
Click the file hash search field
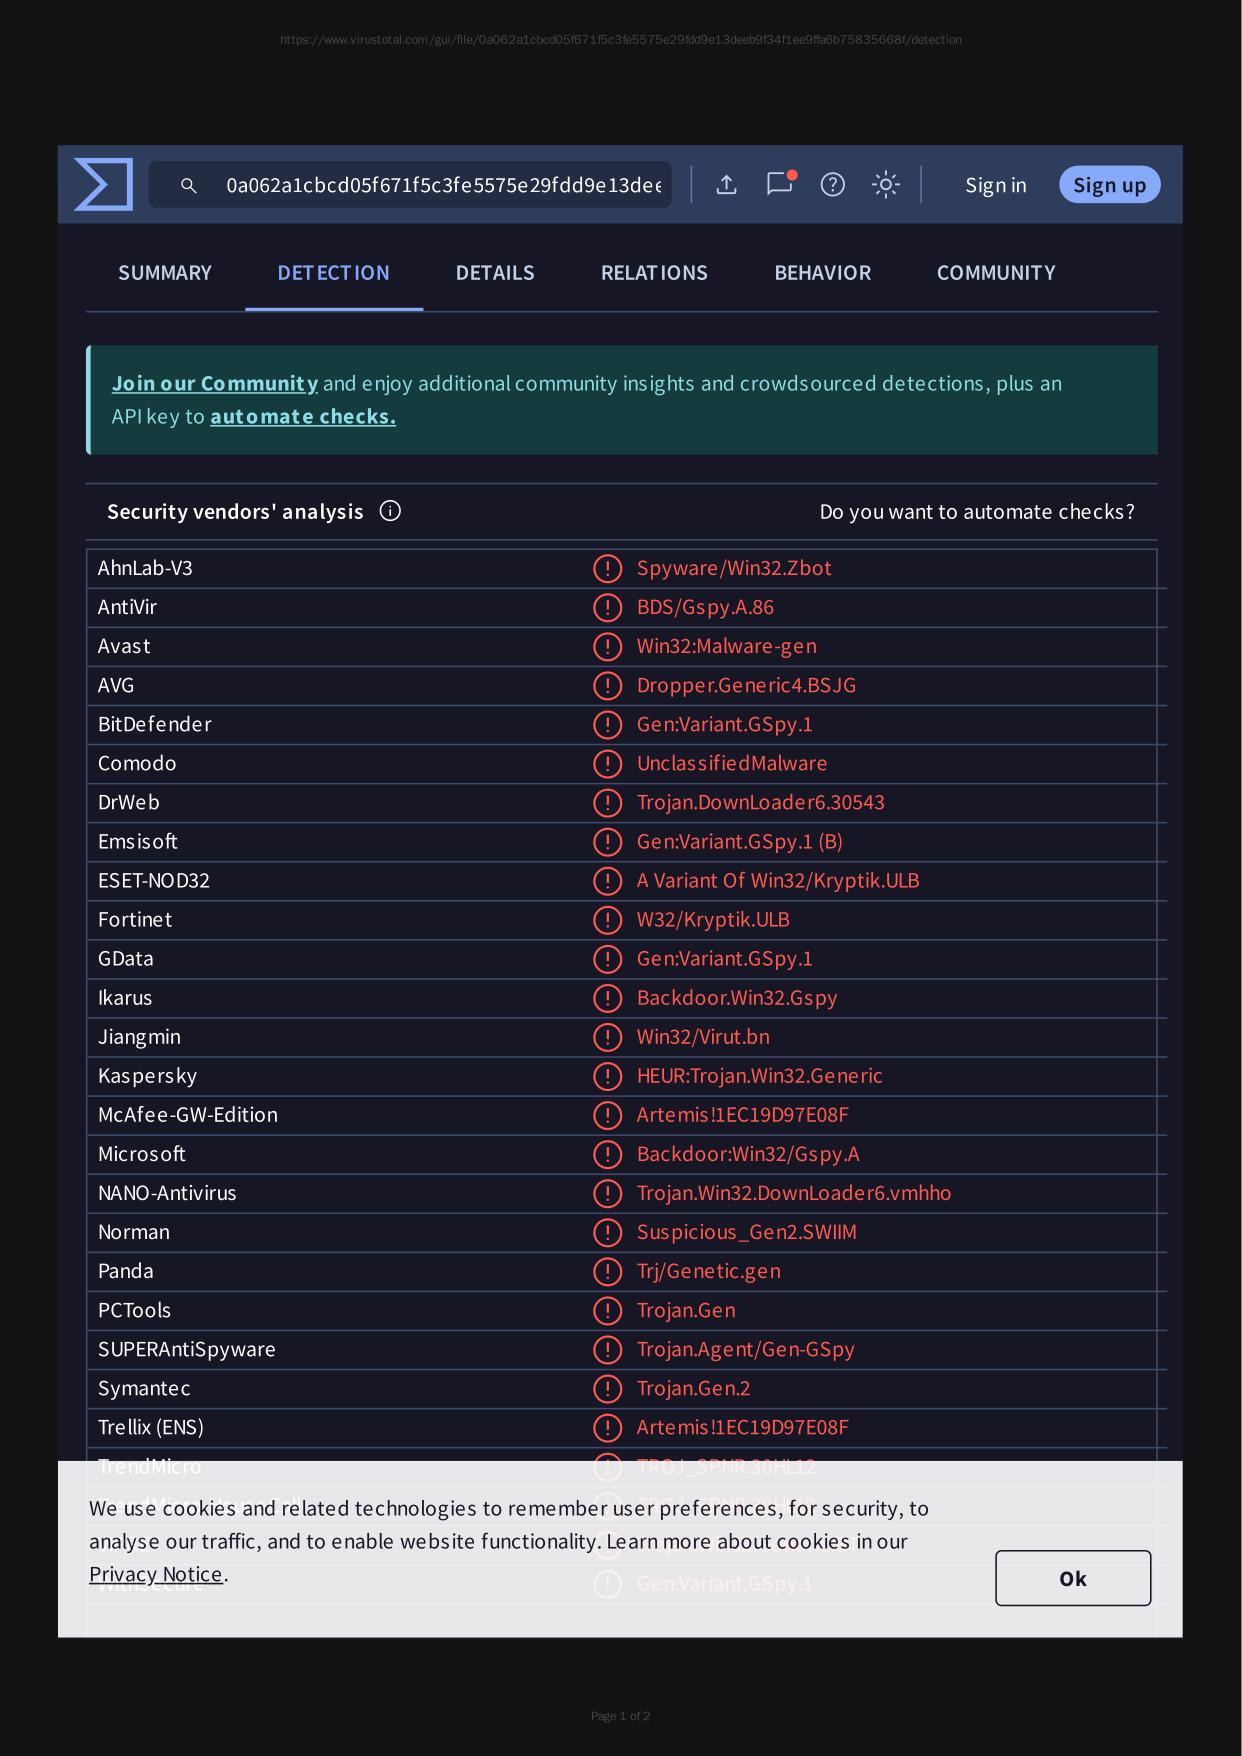(443, 185)
